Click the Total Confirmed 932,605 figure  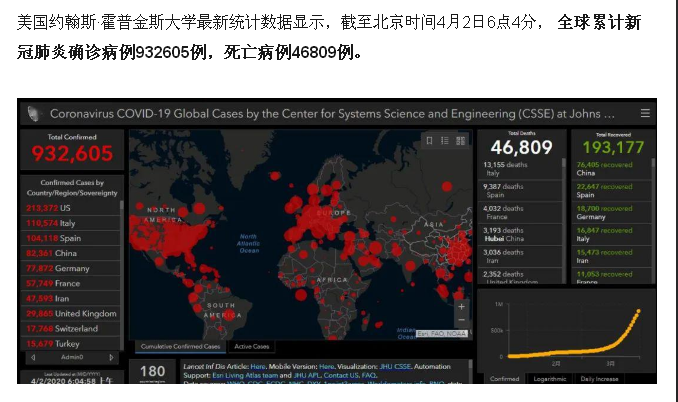72,153
